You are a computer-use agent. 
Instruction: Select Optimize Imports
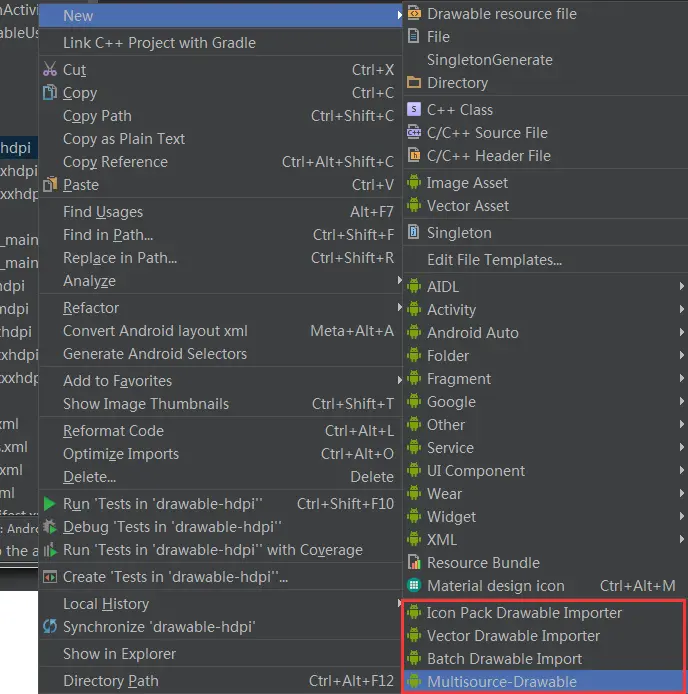click(x=220, y=454)
